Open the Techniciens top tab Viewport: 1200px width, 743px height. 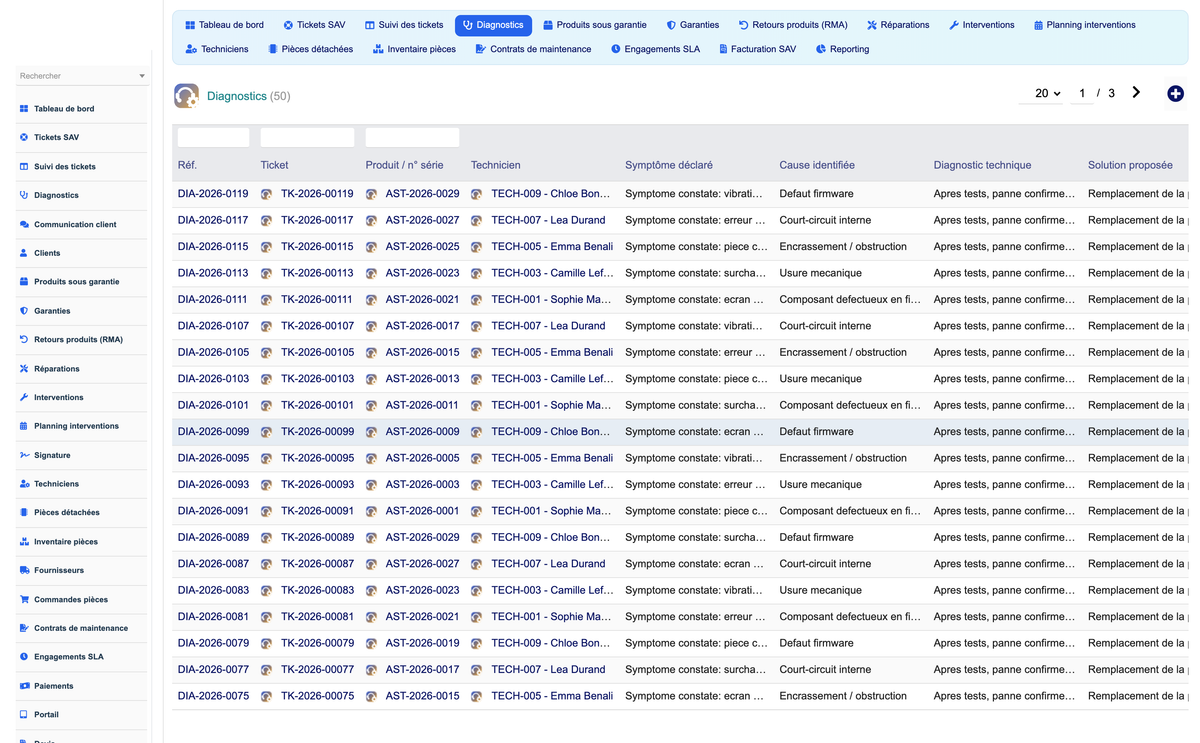click(217, 49)
